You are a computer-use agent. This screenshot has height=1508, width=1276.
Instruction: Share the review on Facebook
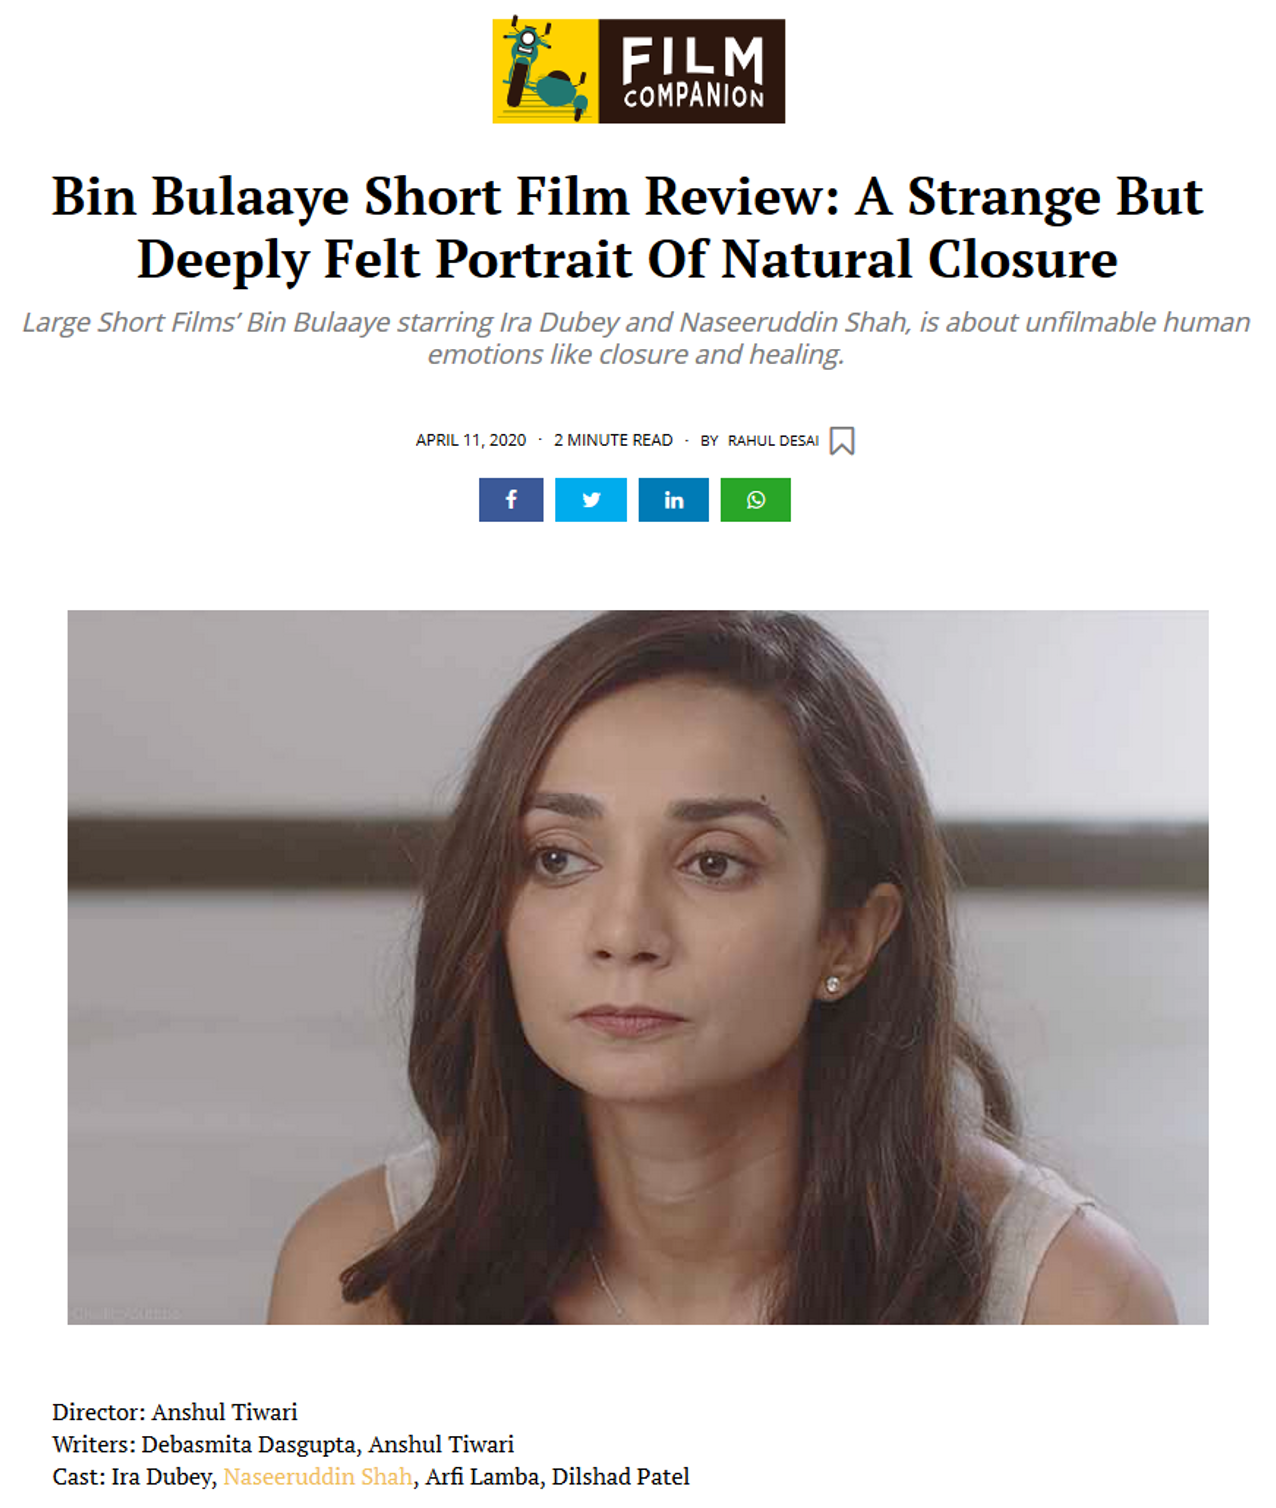pyautogui.click(x=511, y=500)
